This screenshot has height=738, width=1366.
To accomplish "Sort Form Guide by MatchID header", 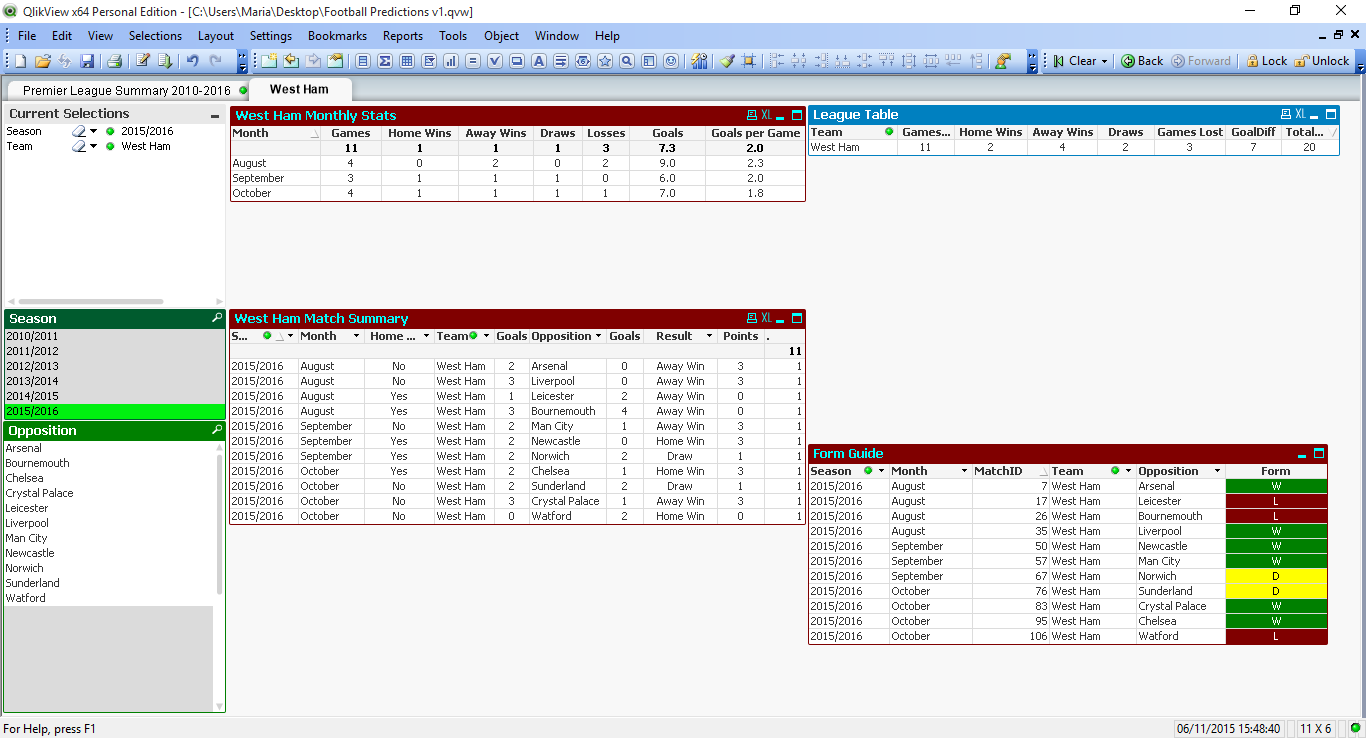I will point(1010,471).
